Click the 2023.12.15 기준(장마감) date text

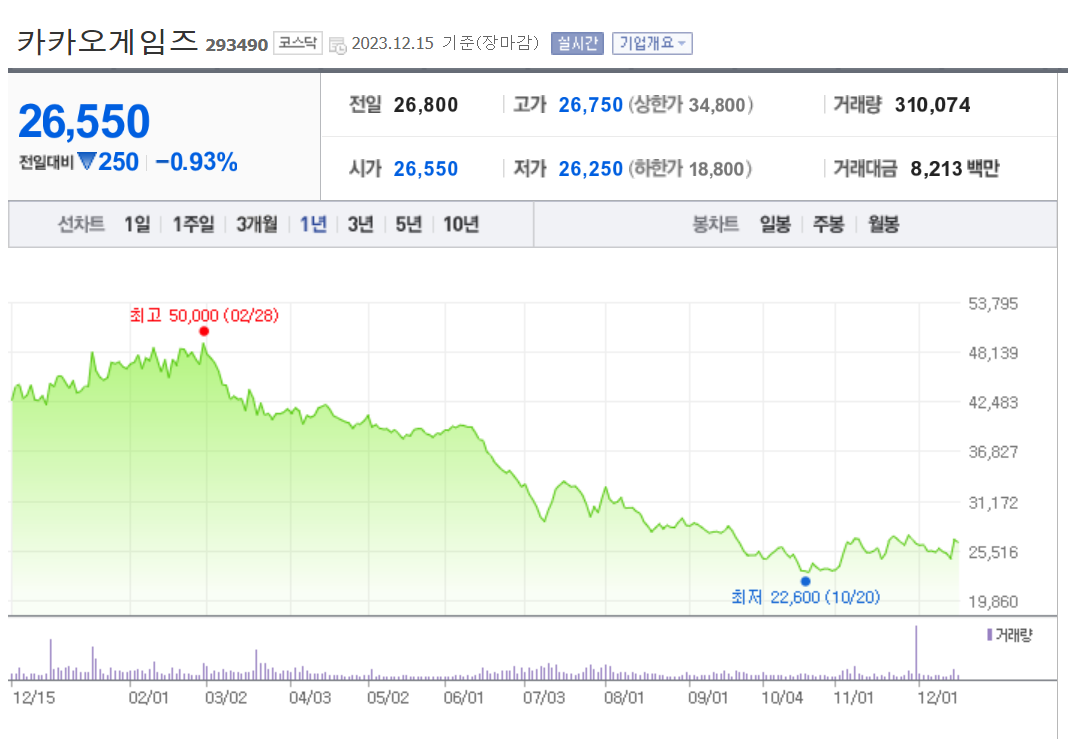(x=445, y=44)
